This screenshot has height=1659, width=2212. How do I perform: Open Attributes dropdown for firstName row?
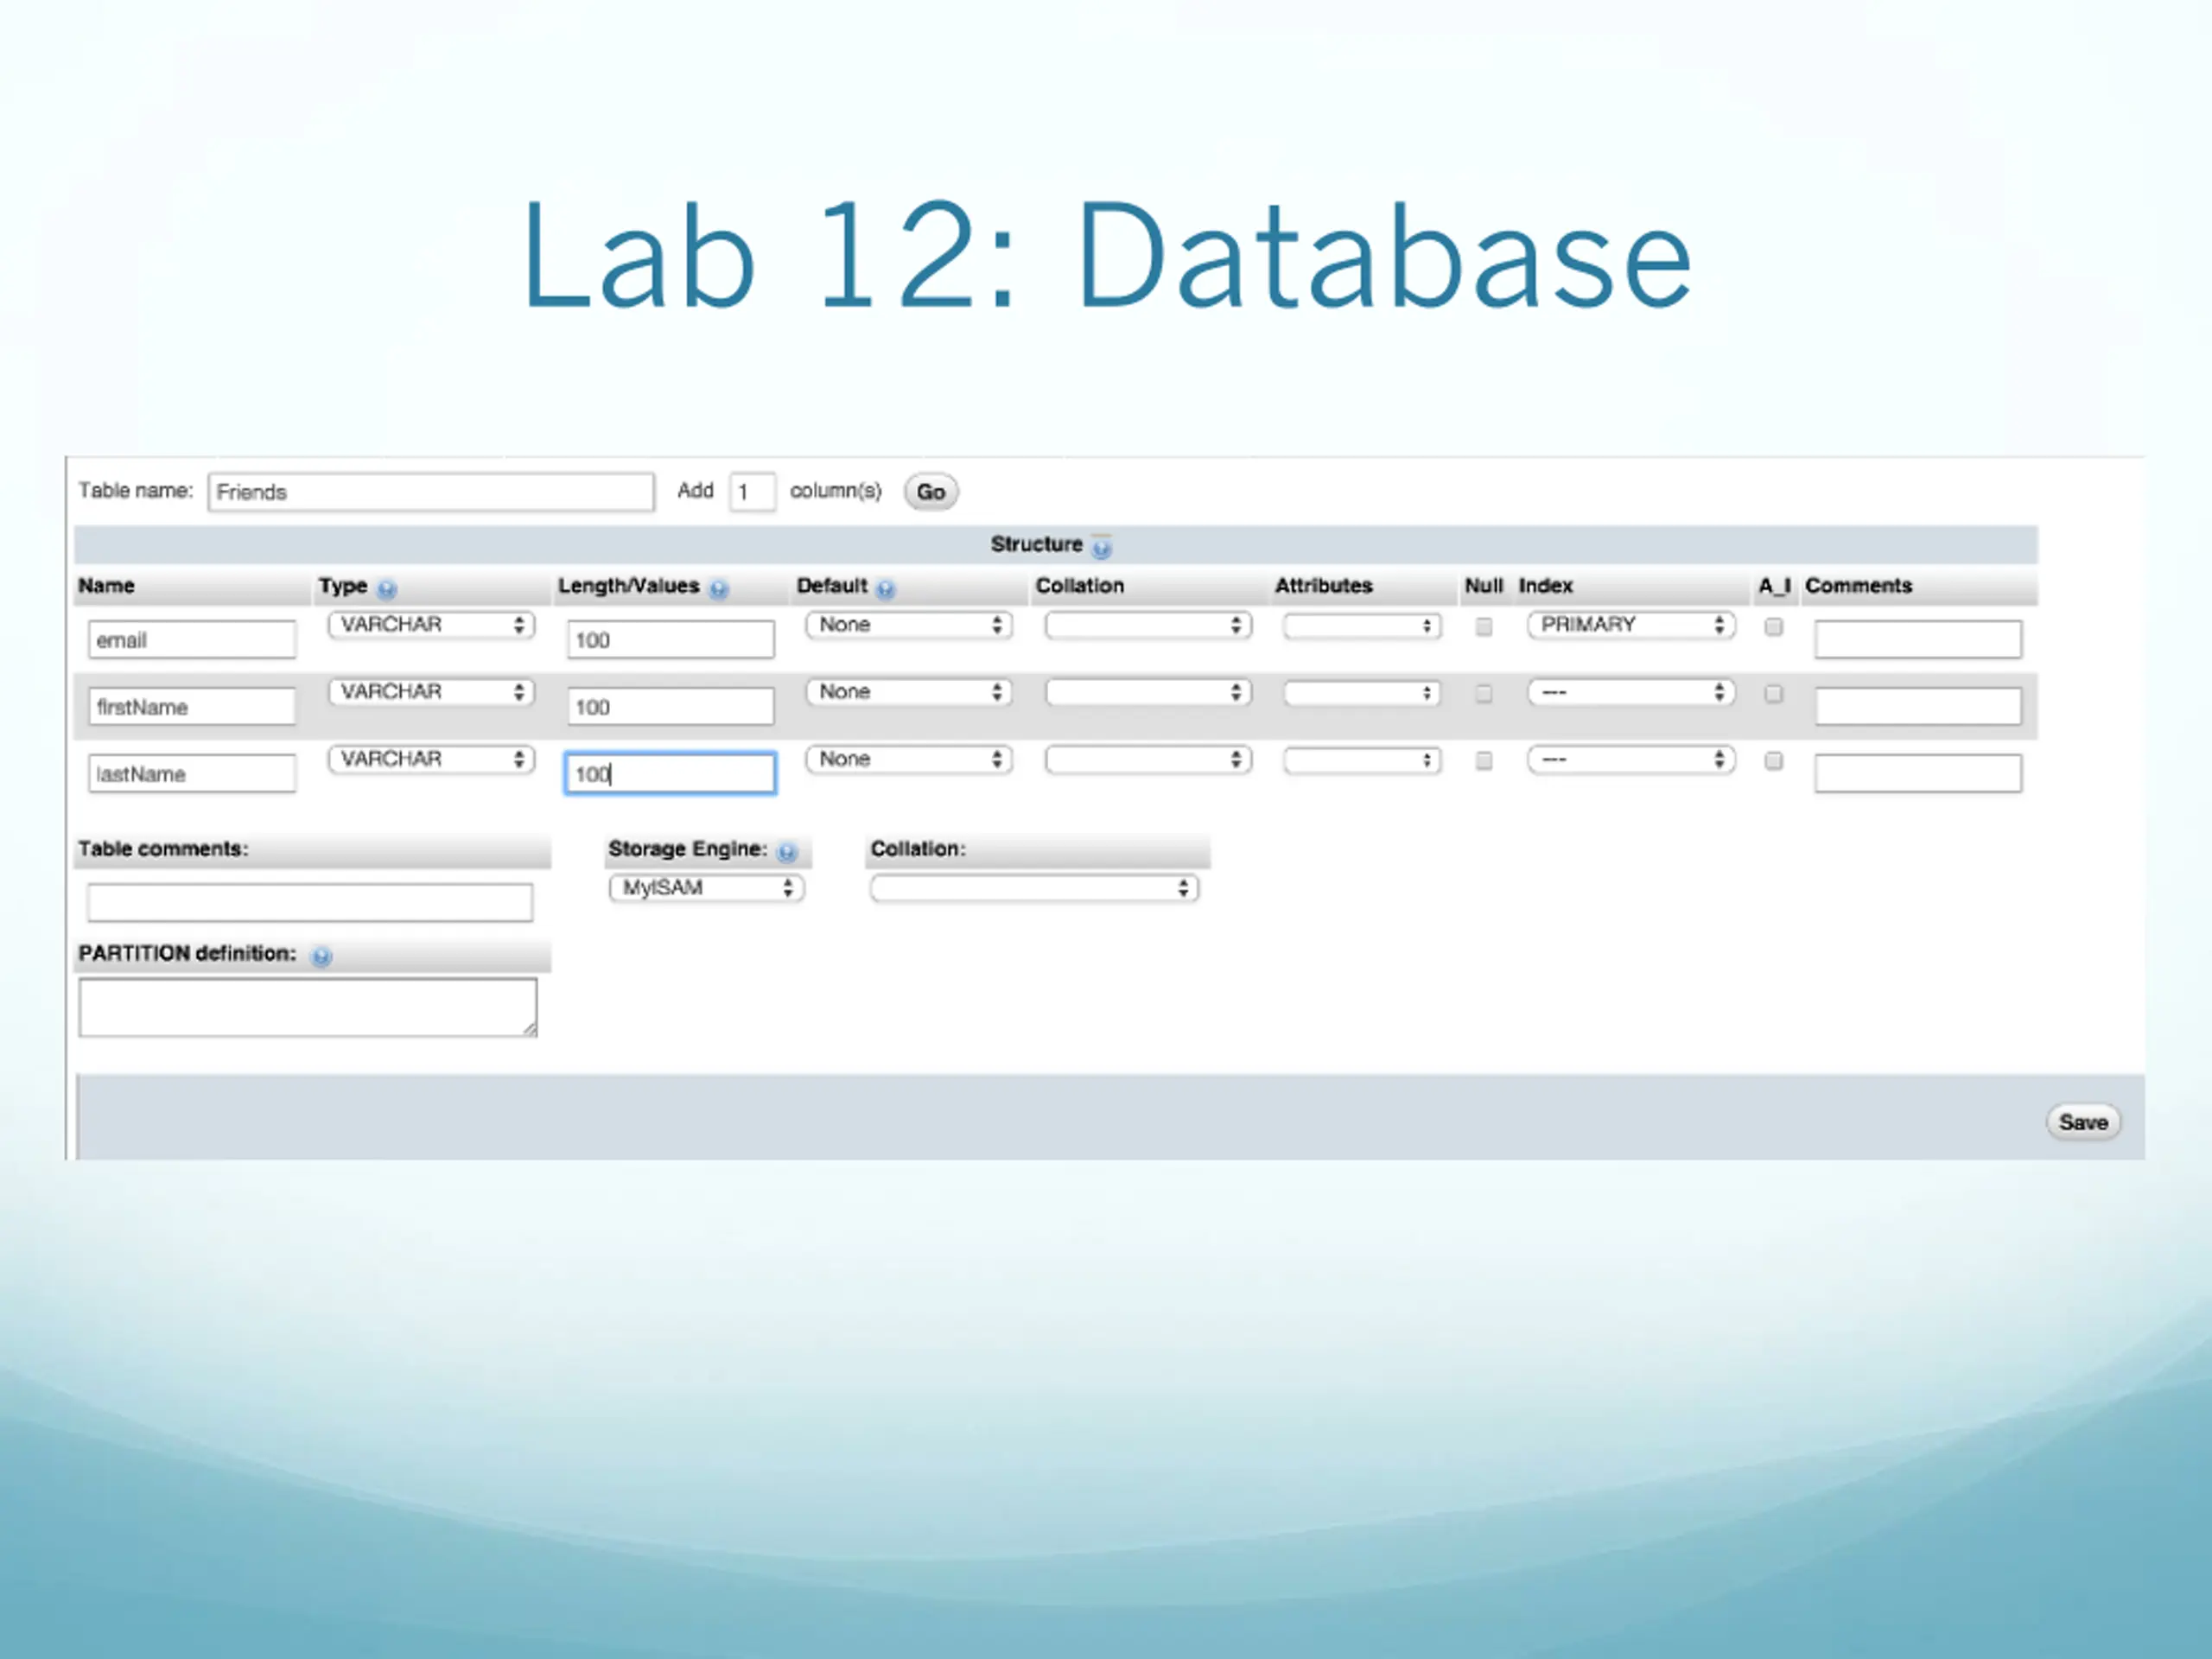coord(1362,693)
